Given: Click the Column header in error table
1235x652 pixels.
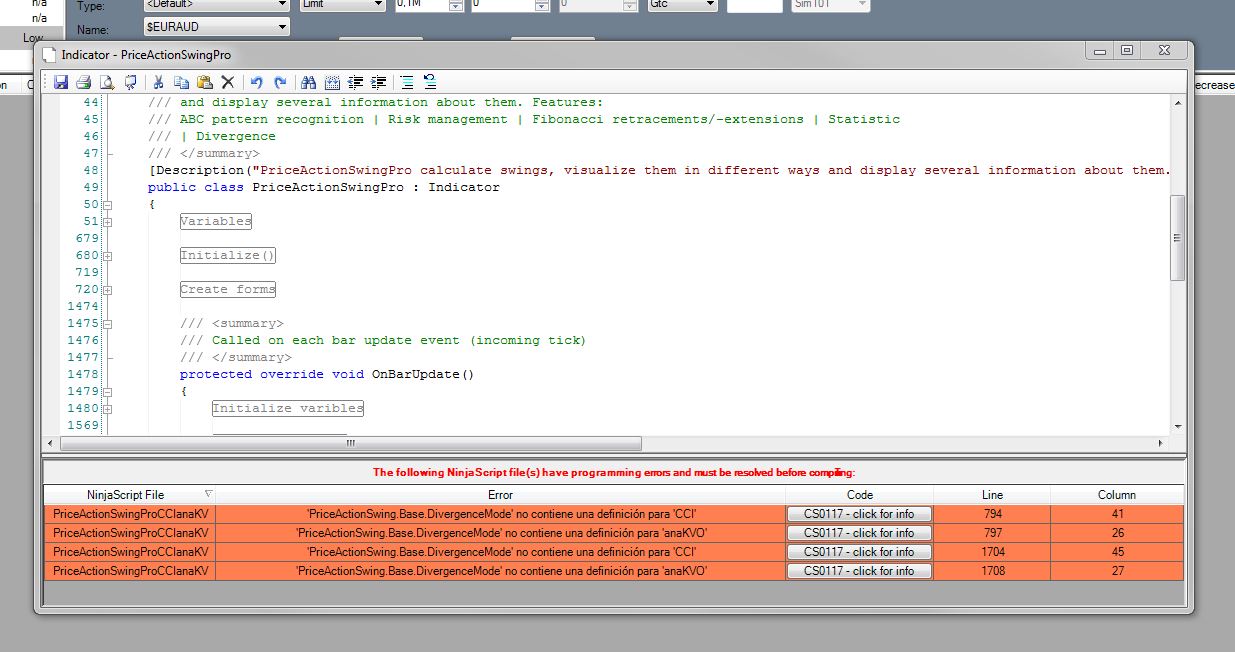Looking at the screenshot, I should (x=1117, y=495).
